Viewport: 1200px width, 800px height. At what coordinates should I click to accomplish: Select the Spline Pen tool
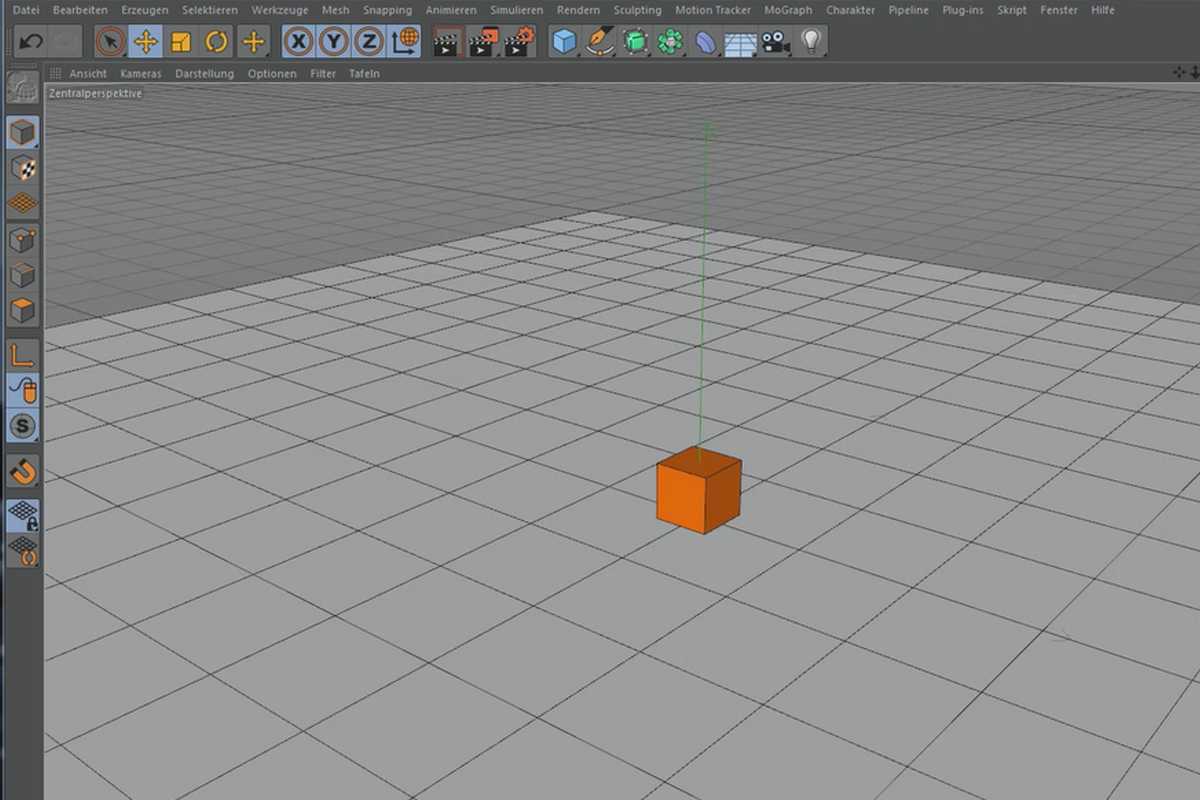click(x=600, y=42)
